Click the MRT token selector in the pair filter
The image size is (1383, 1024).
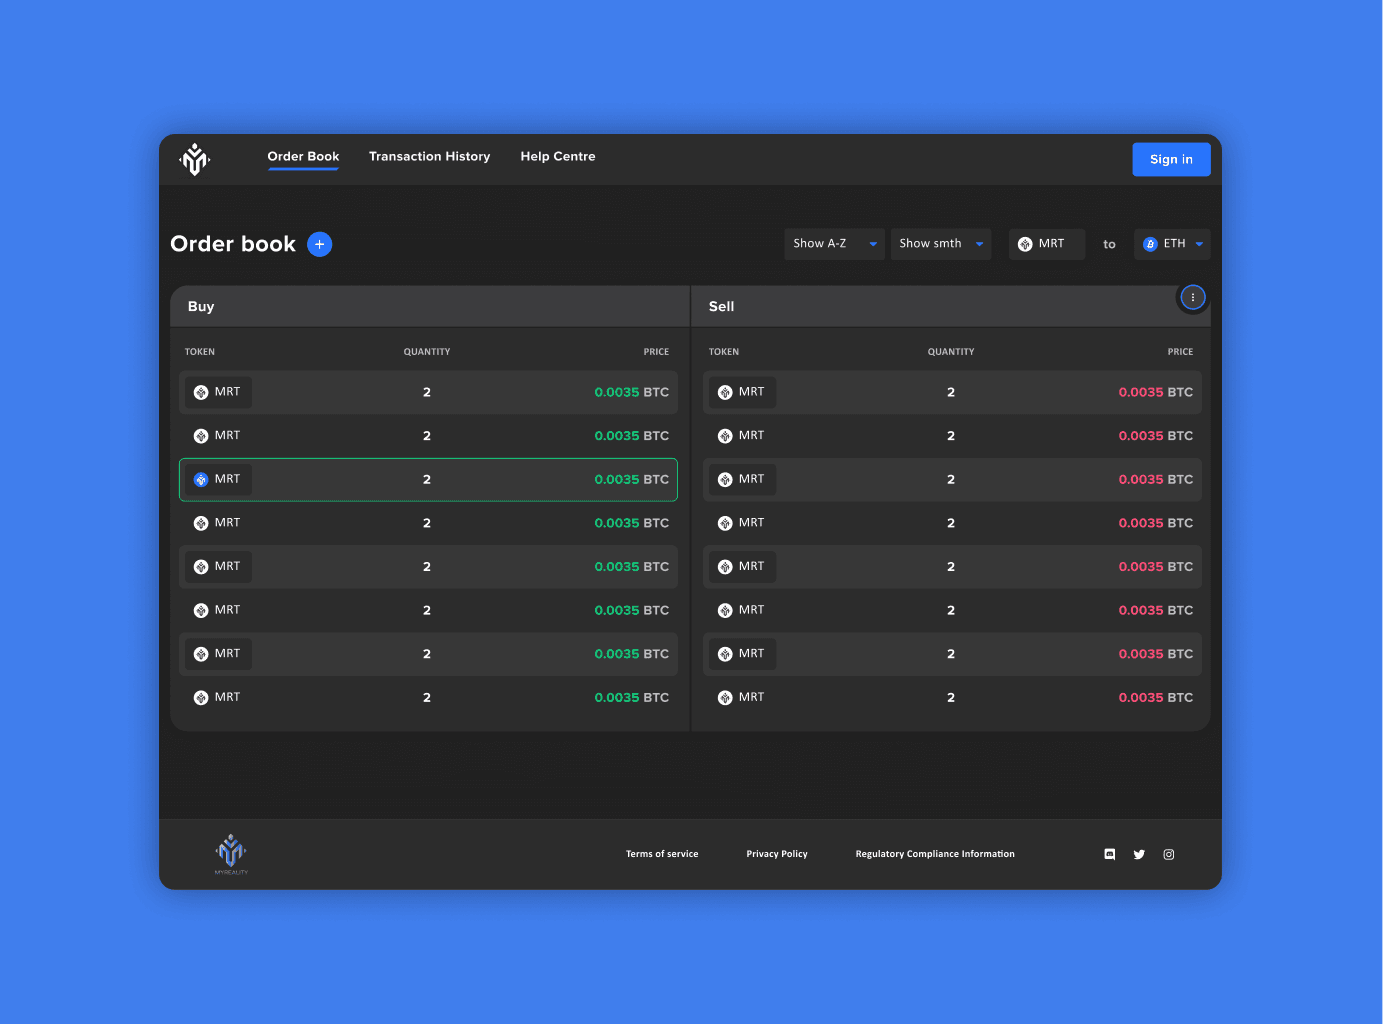pos(1046,244)
